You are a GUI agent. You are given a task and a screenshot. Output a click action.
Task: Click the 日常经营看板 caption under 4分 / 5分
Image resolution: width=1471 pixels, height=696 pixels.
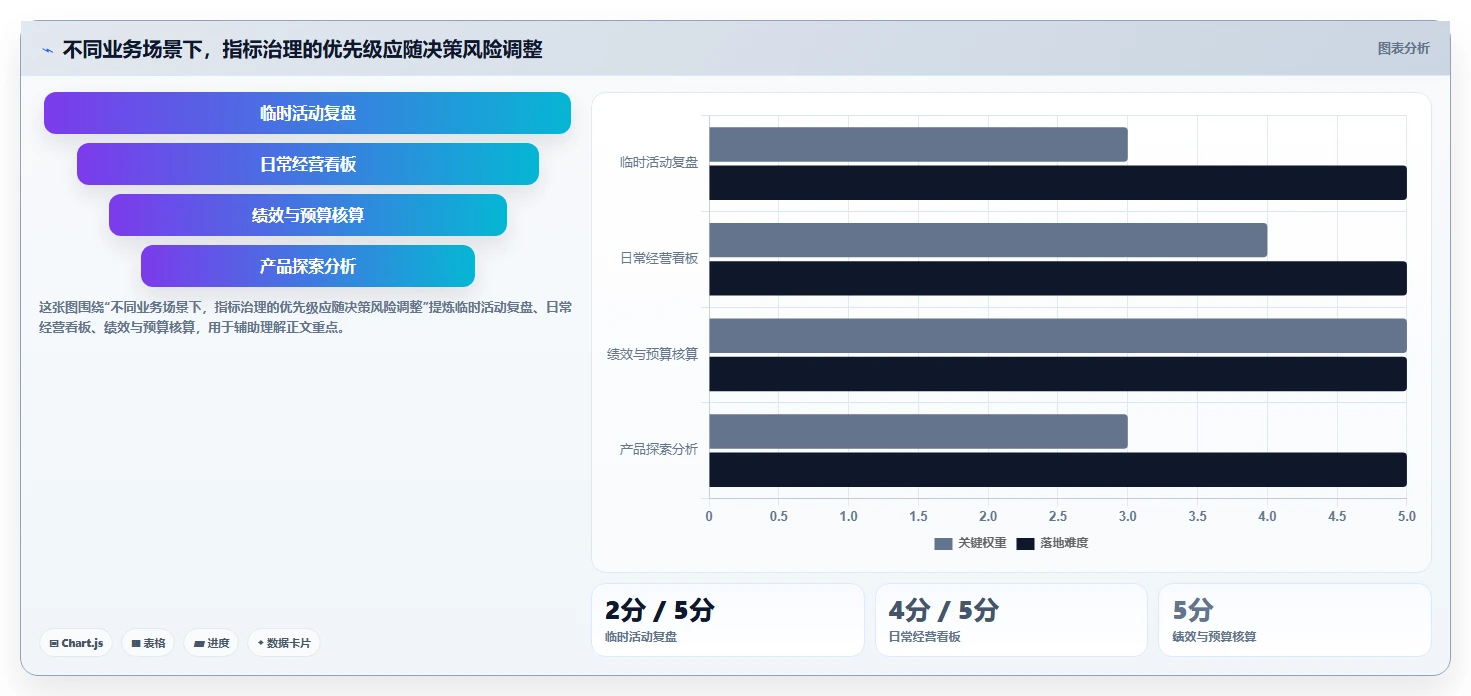point(925,637)
